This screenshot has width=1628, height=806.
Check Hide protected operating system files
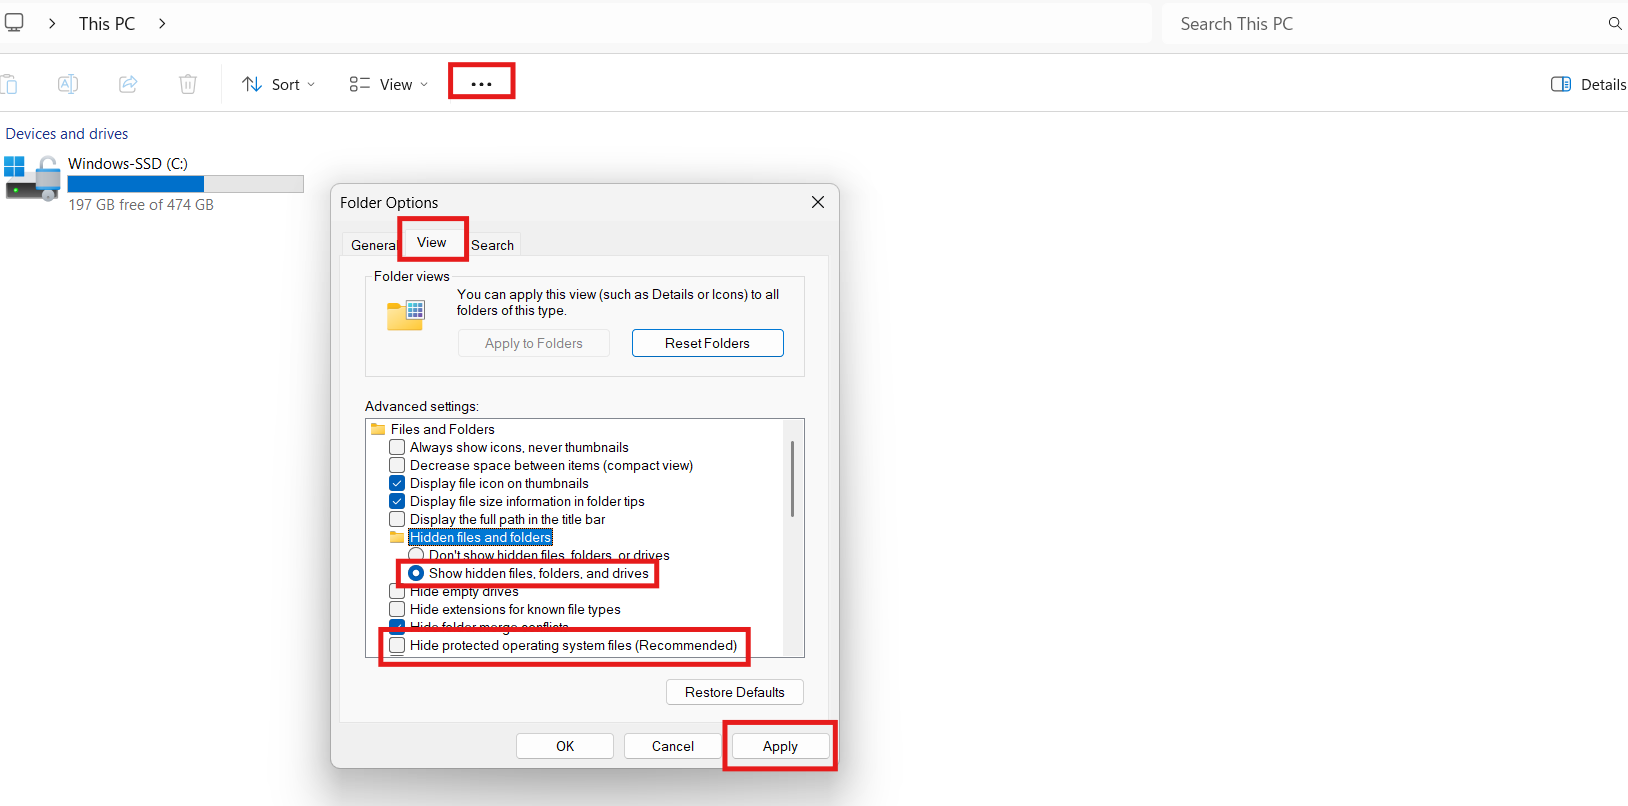point(398,646)
